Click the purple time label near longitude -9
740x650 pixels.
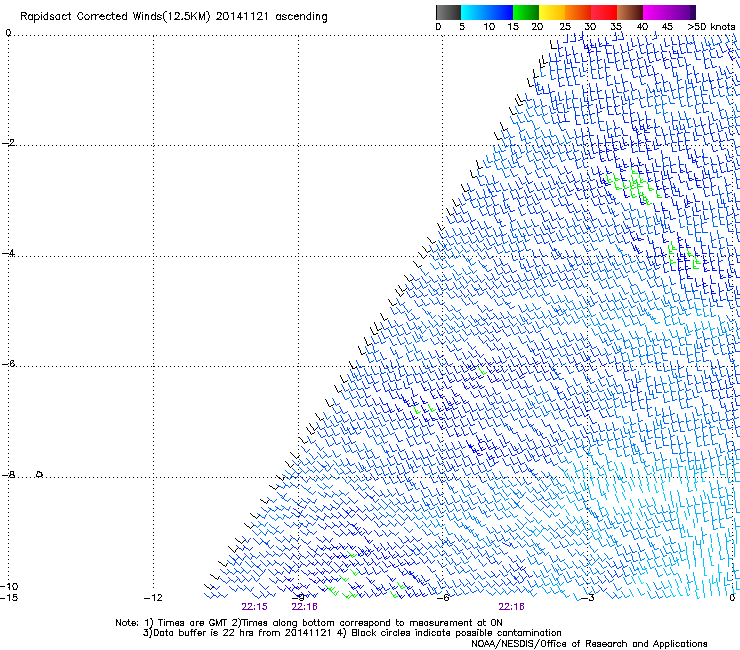pos(304,607)
